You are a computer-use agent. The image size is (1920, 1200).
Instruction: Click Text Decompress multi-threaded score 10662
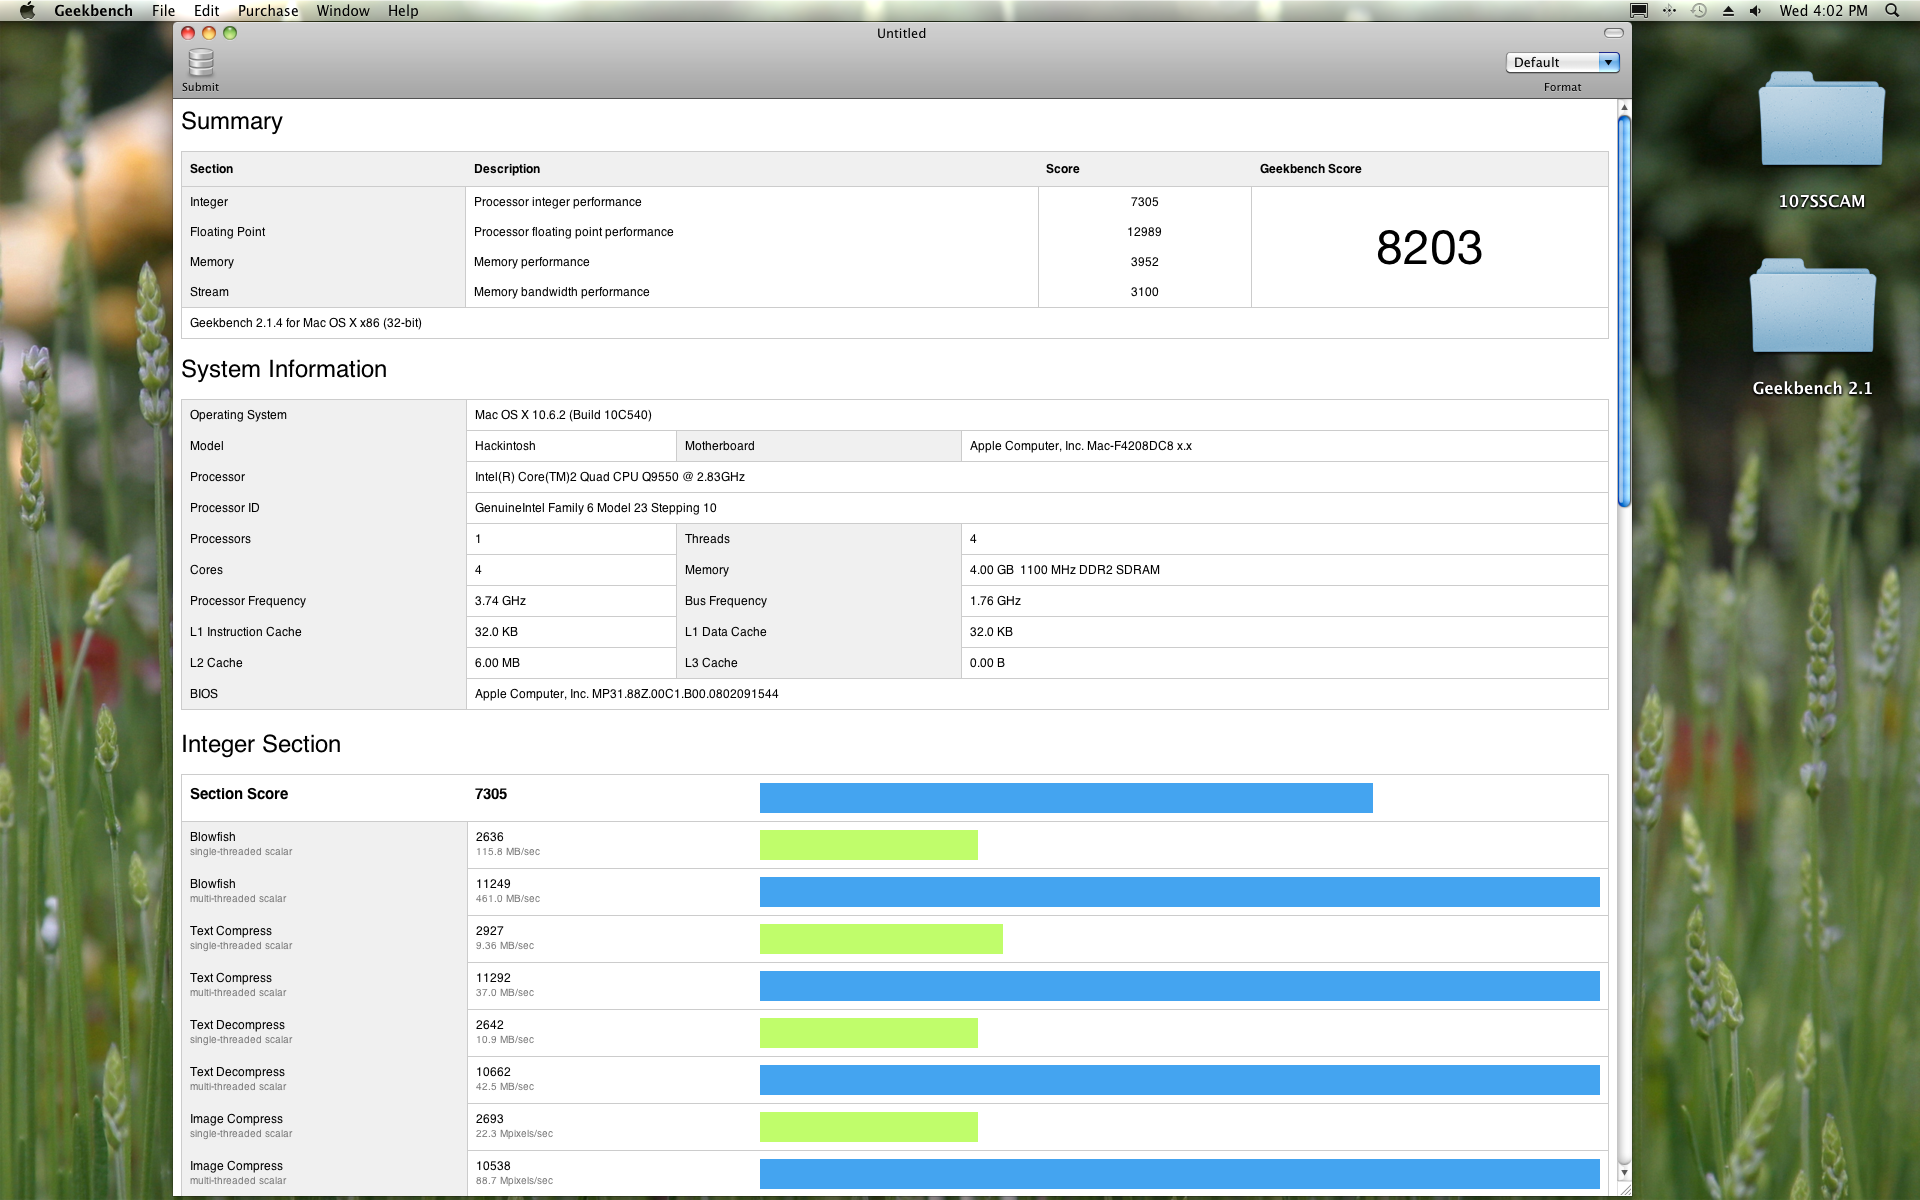493,1072
